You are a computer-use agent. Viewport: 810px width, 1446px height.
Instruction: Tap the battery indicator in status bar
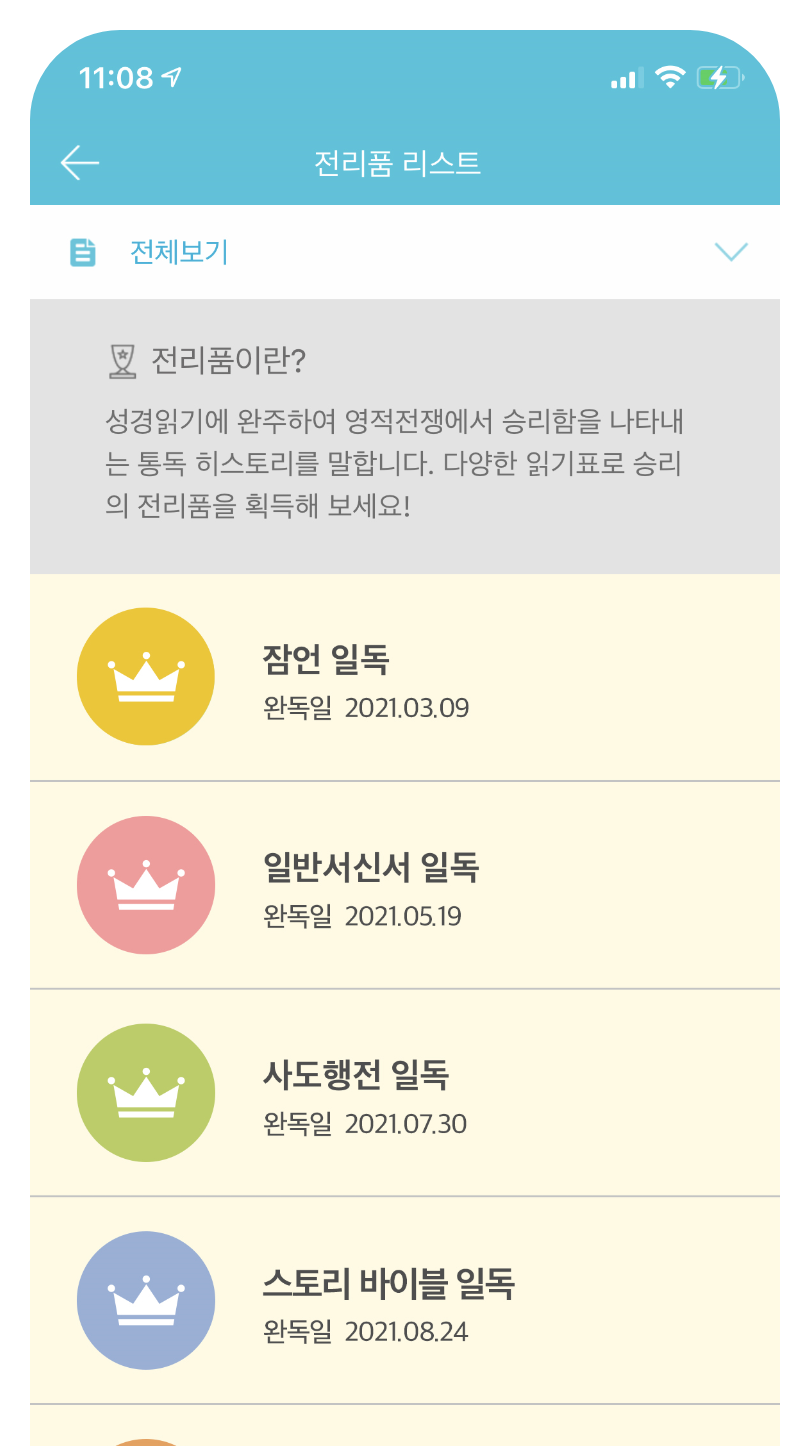point(720,77)
